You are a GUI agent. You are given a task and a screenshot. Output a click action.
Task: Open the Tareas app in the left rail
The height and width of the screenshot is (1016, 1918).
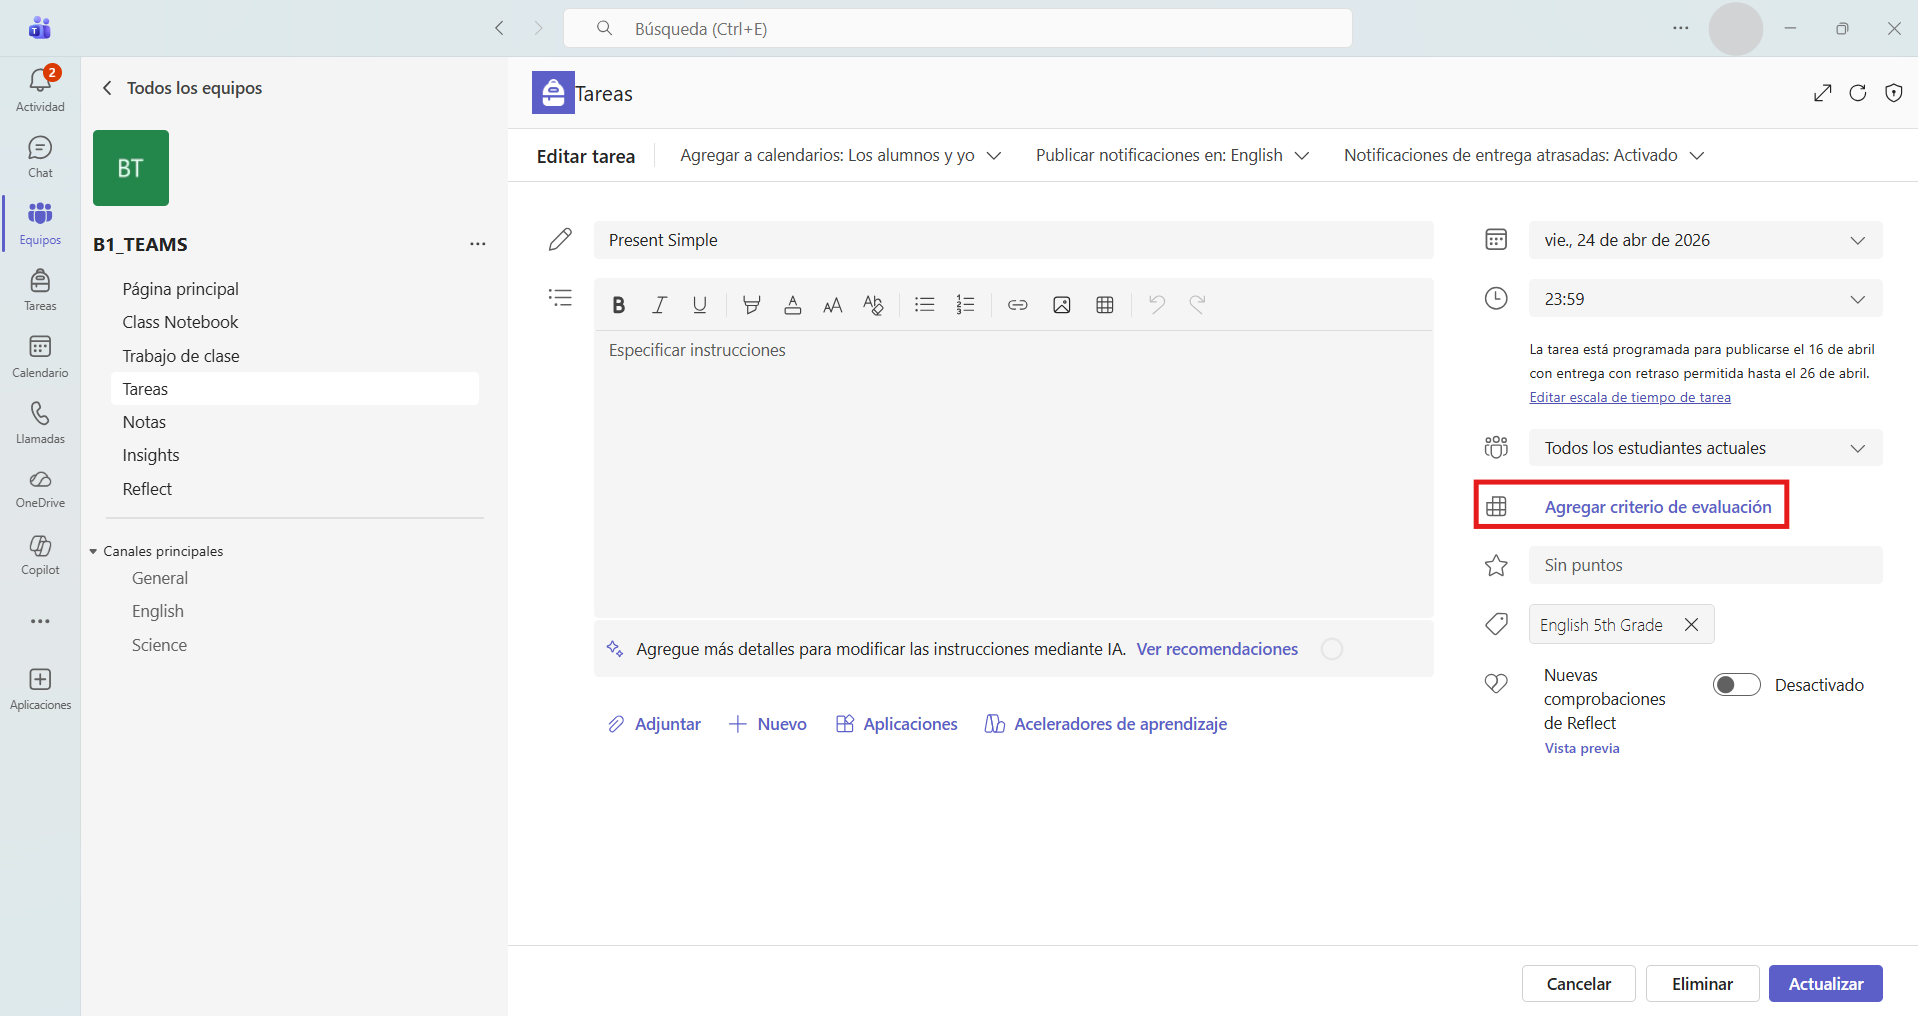[x=40, y=290]
